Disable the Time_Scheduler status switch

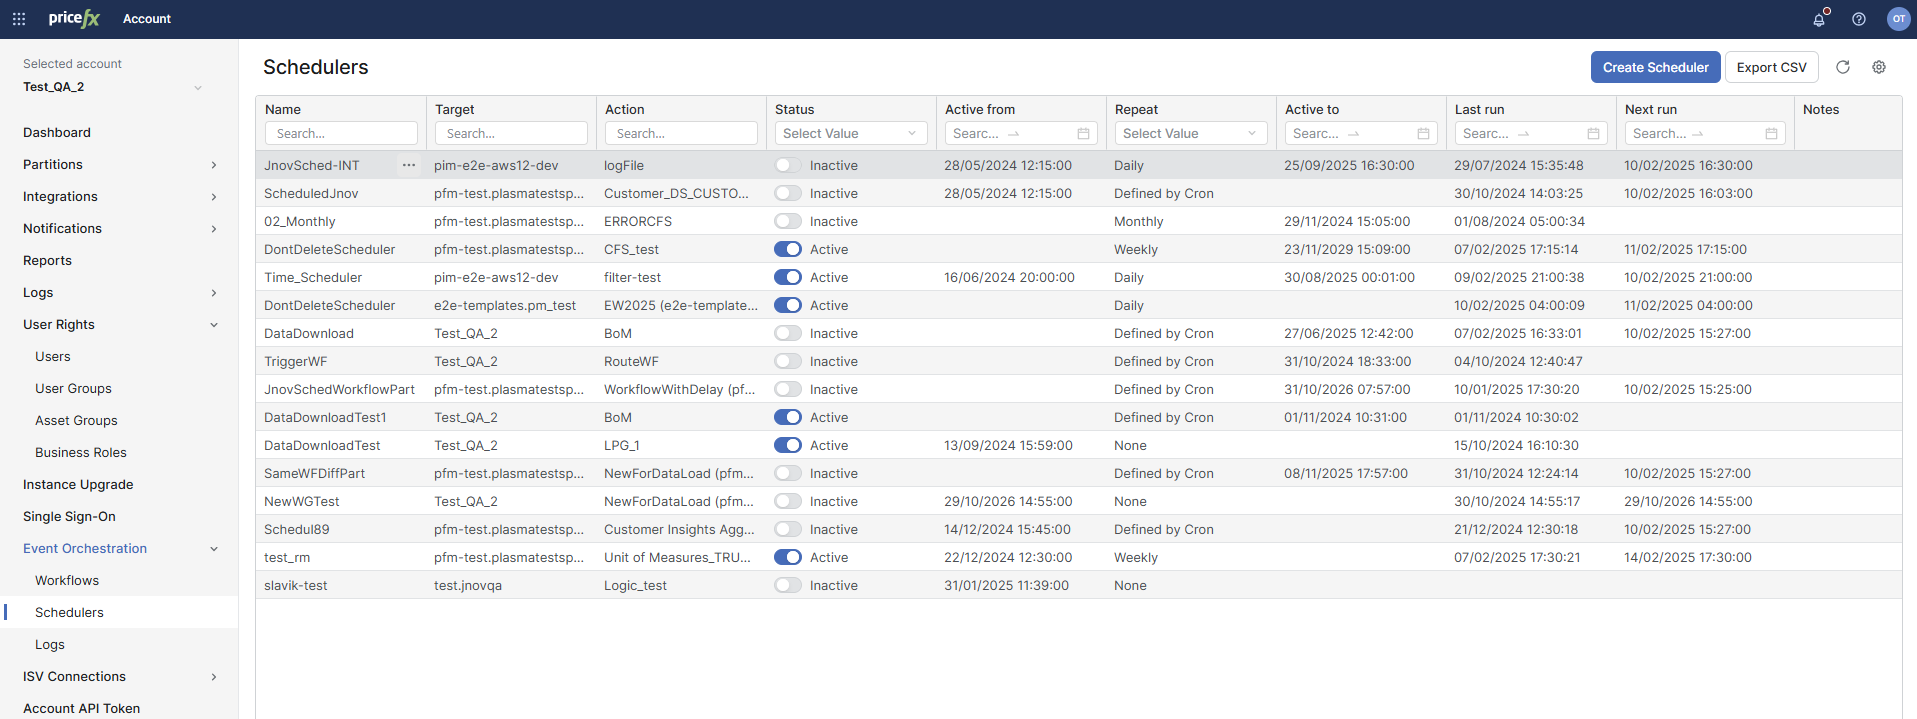pos(788,277)
